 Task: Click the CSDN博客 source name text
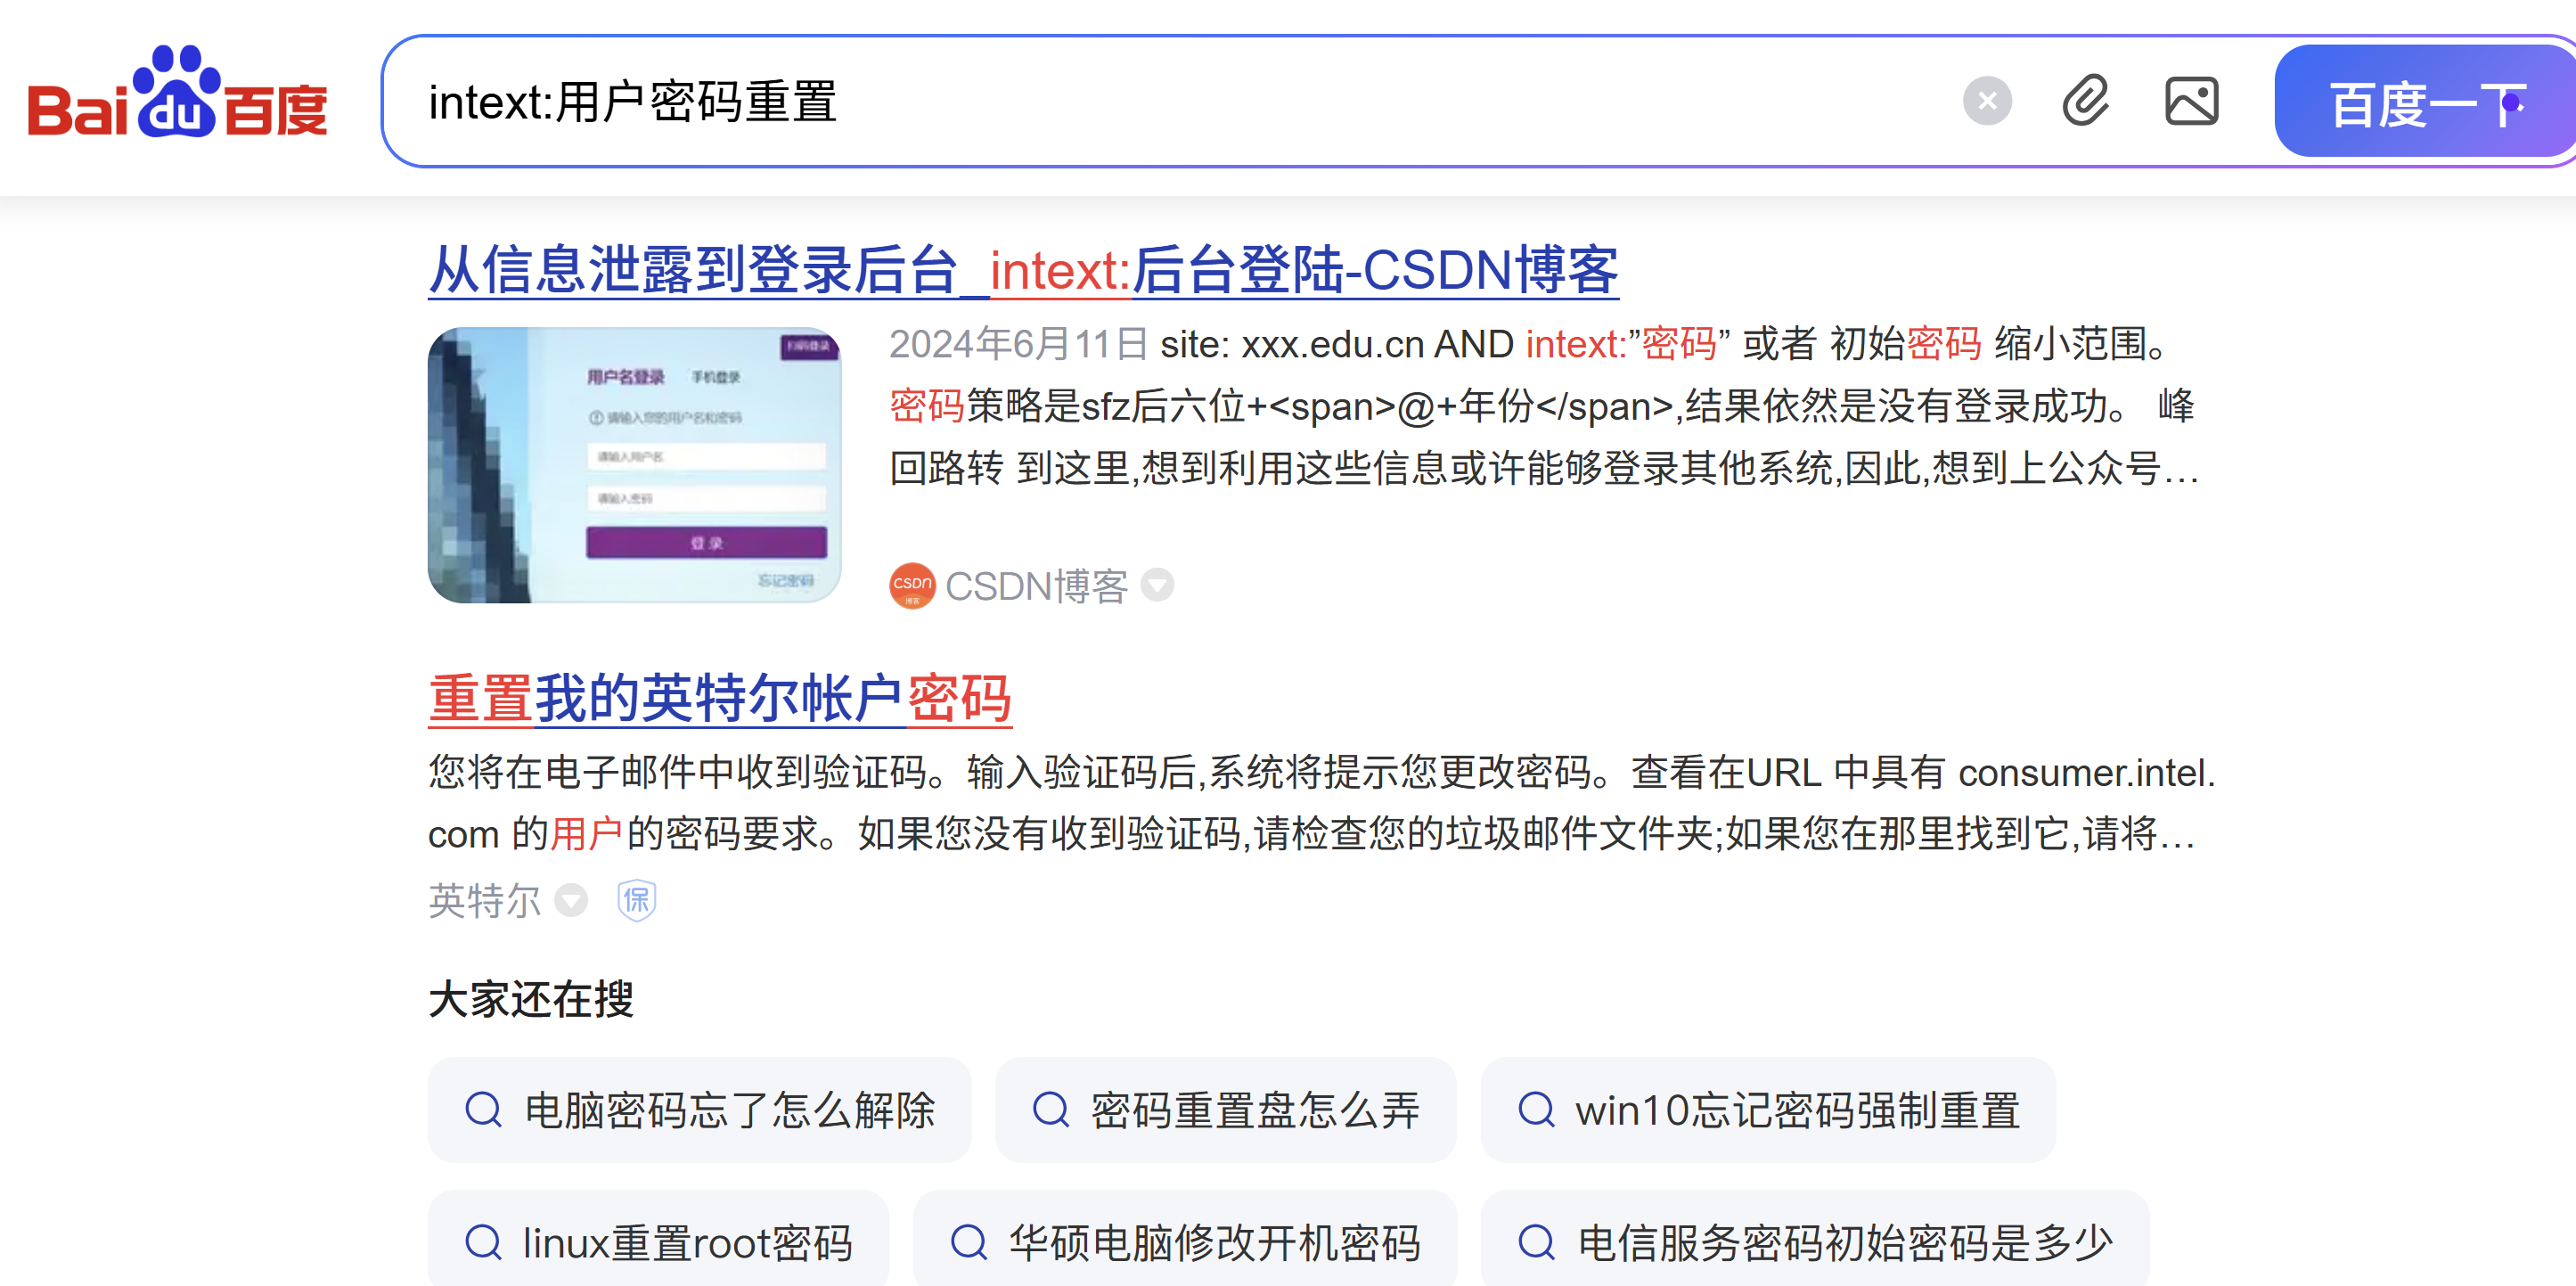[x=1036, y=586]
